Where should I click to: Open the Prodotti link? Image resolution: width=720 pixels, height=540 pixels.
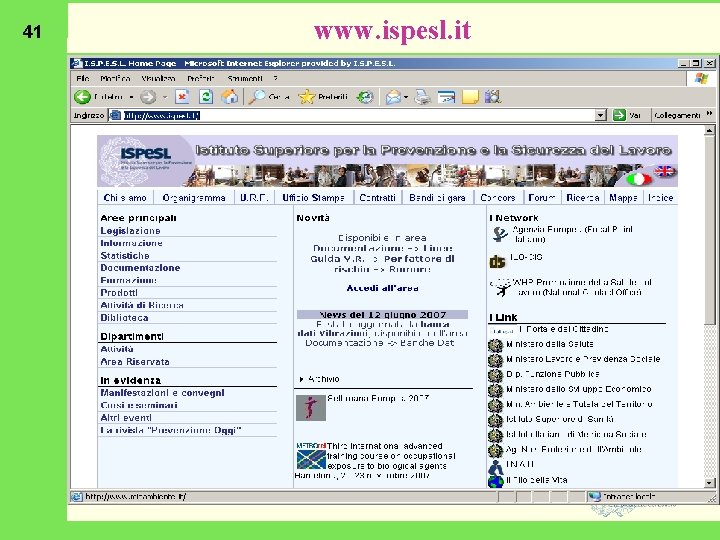[x=119, y=293]
